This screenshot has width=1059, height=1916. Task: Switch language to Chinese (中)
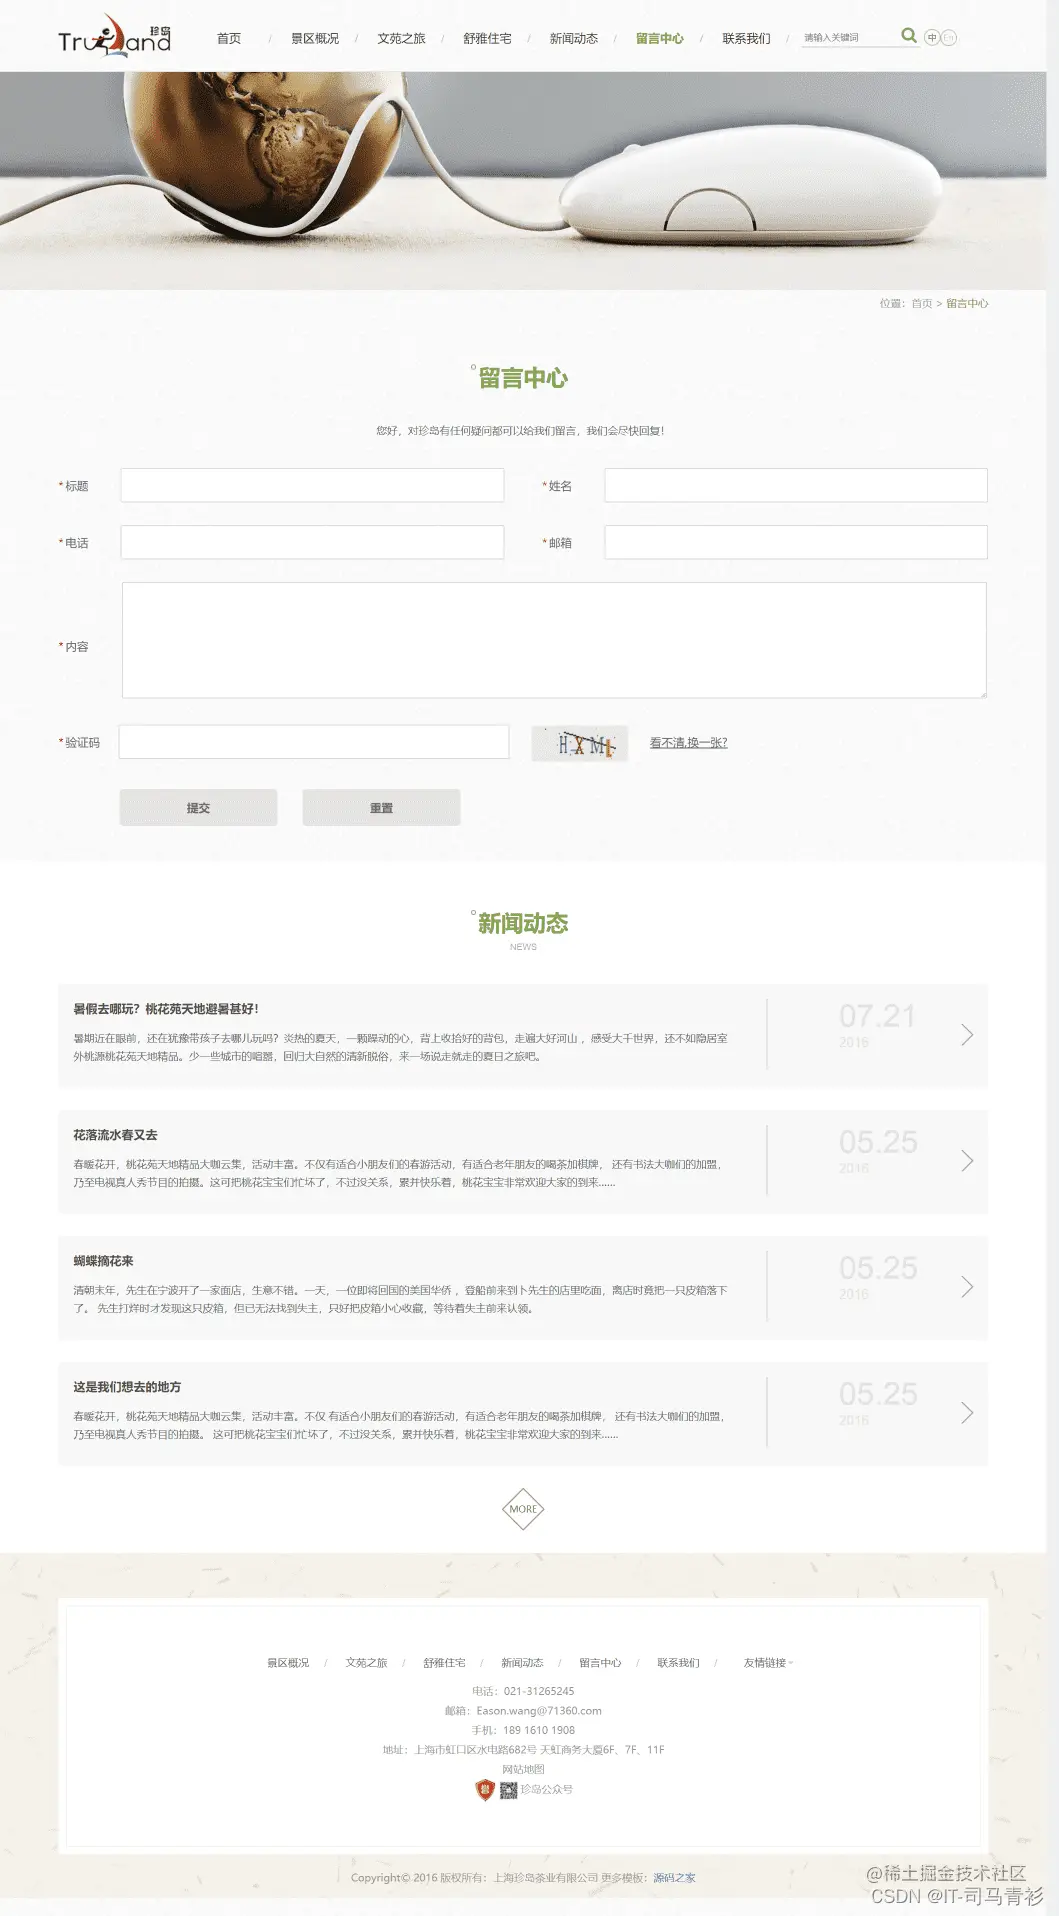932,38
